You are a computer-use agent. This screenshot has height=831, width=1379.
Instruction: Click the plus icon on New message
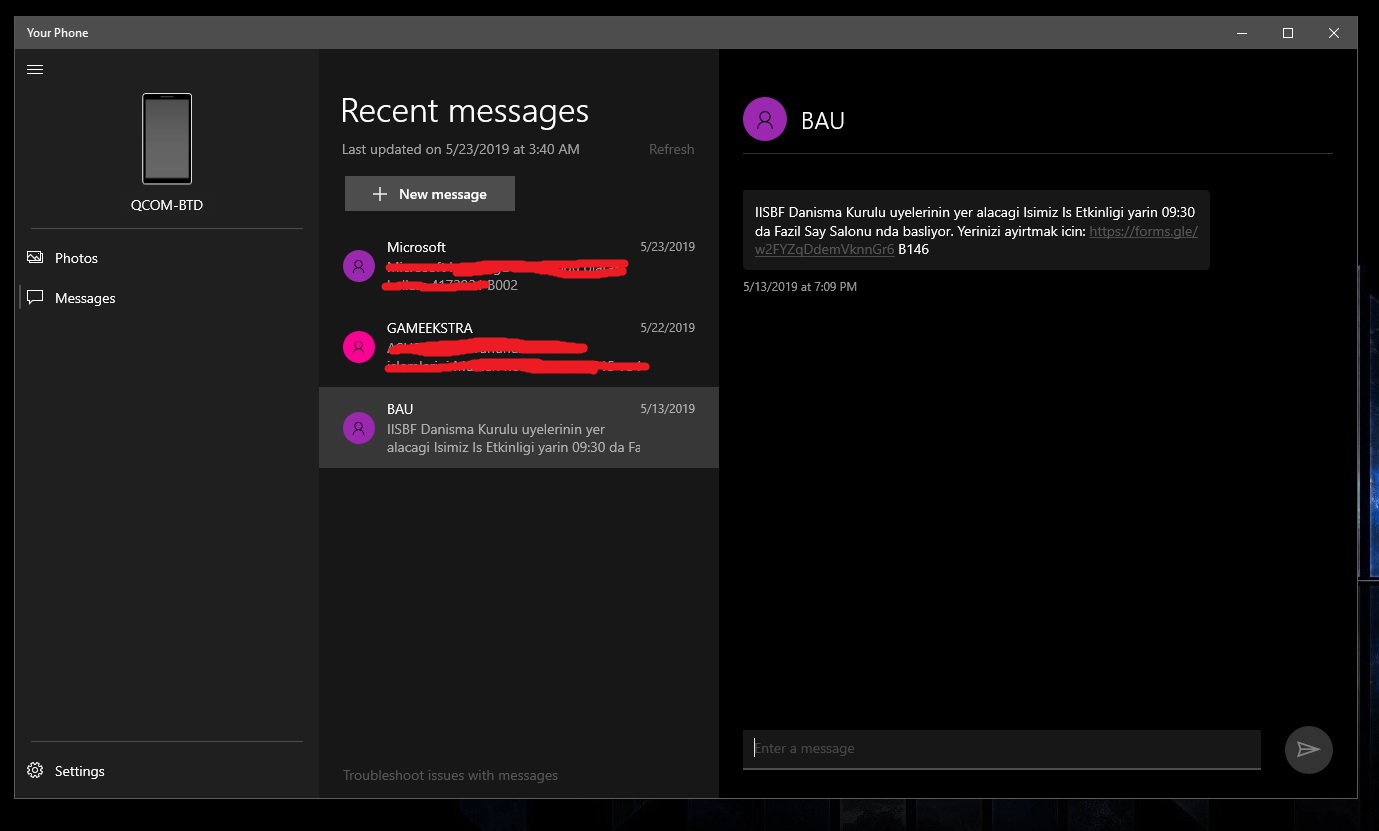pos(379,194)
